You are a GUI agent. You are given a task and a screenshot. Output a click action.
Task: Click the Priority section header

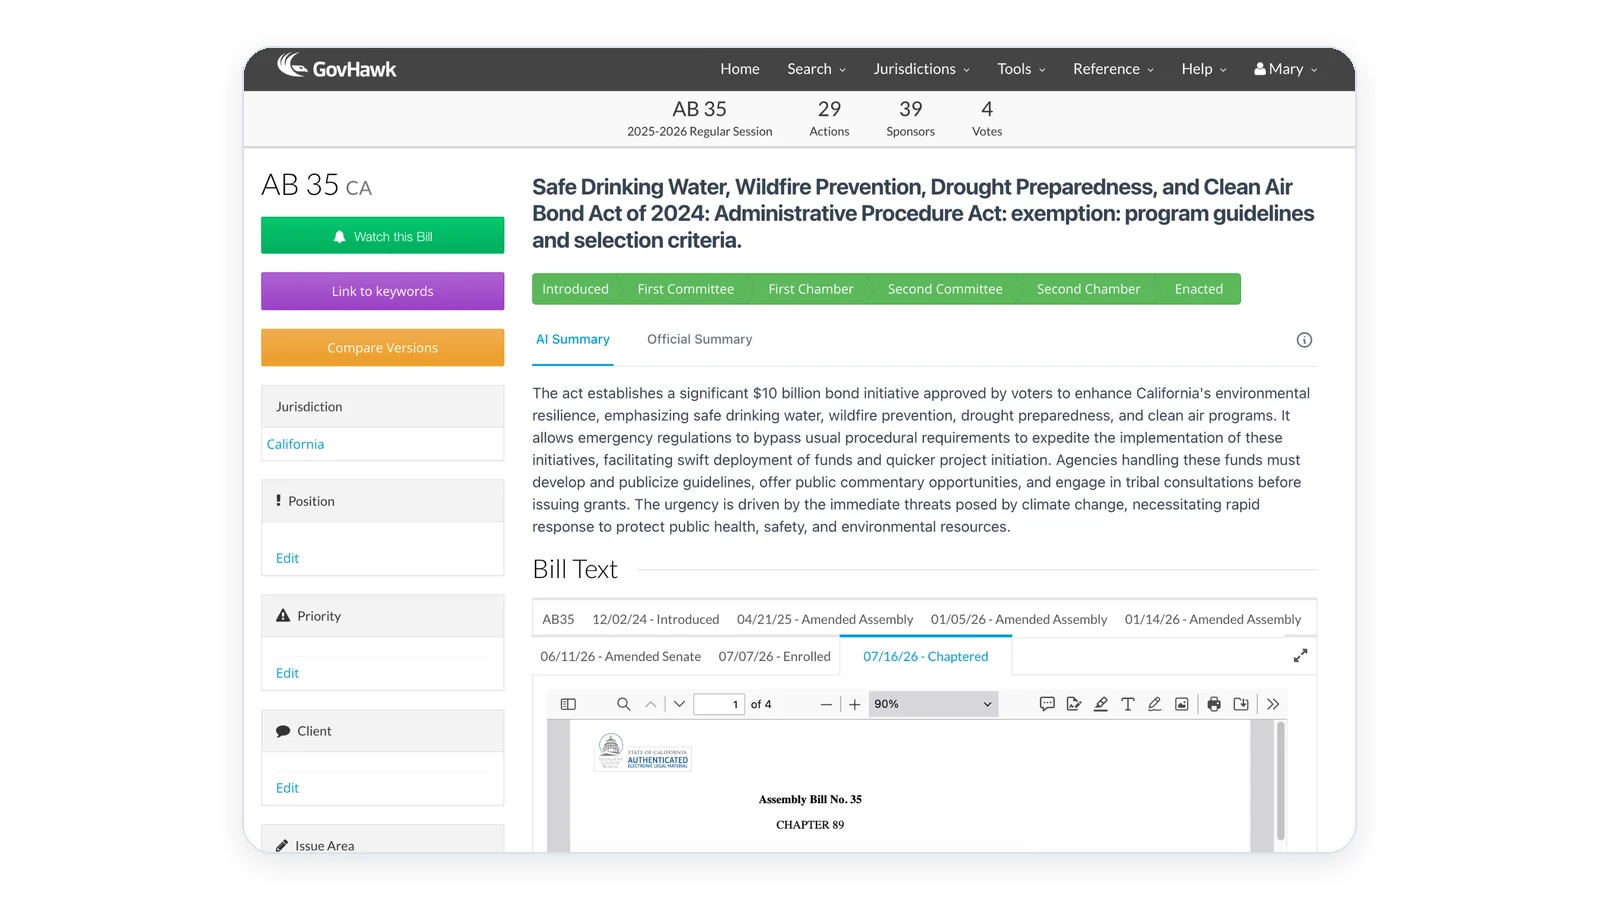[383, 616]
